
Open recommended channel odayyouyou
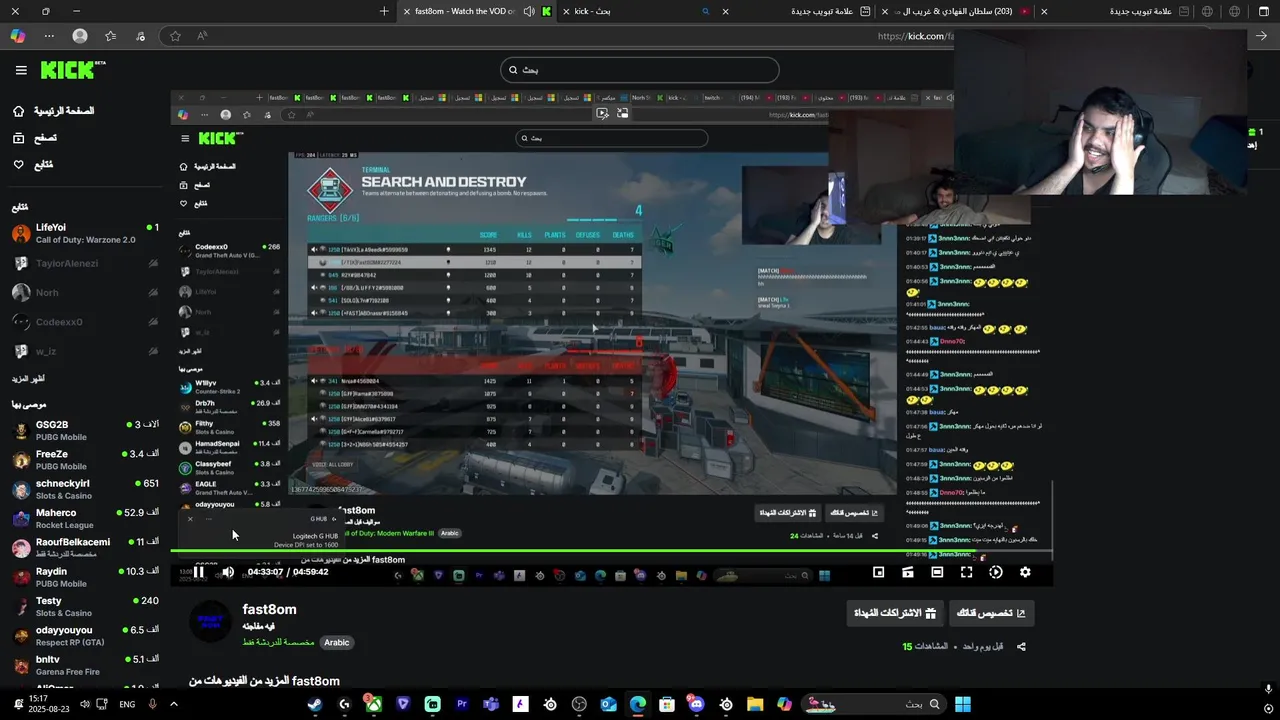(x=85, y=636)
